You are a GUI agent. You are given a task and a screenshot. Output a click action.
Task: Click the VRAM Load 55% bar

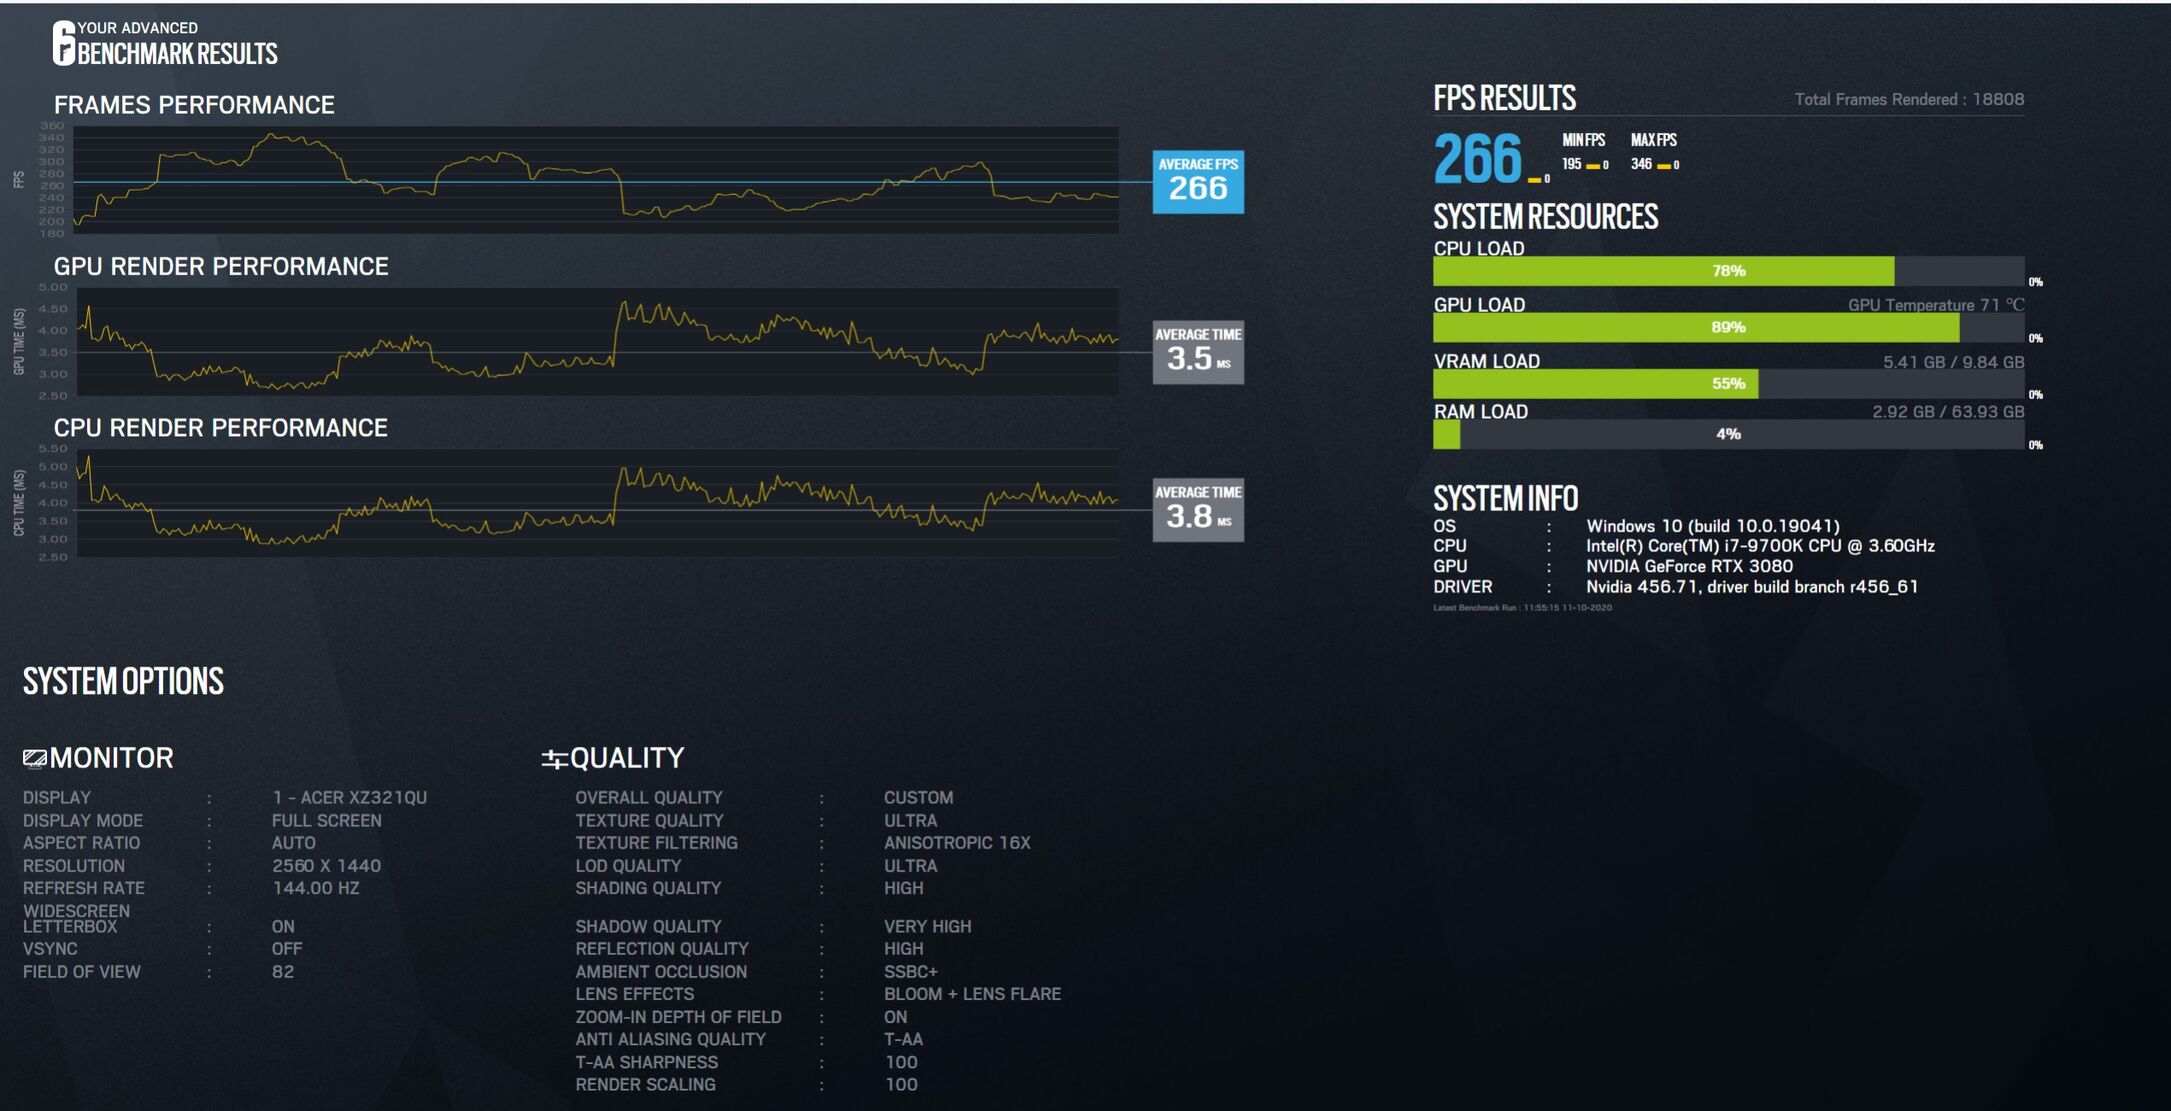pos(1727,384)
